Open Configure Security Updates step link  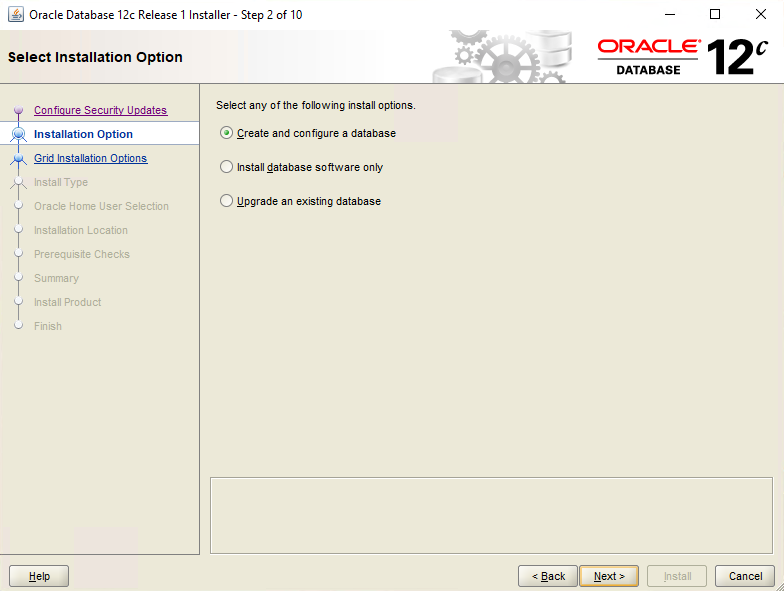click(100, 110)
